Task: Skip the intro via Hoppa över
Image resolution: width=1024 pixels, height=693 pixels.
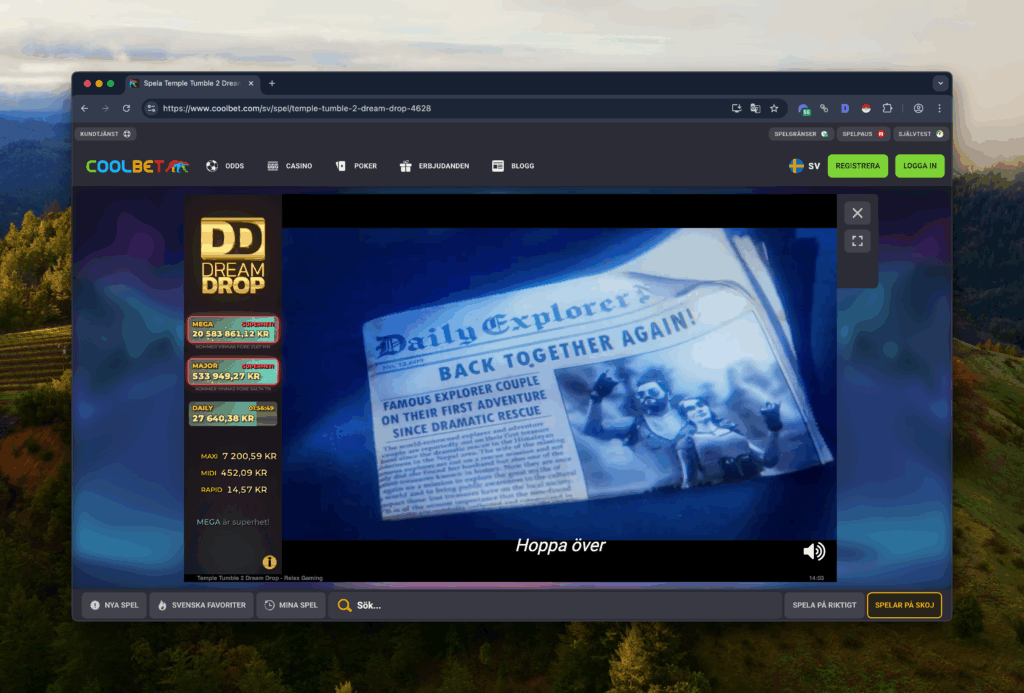Action: (x=560, y=545)
